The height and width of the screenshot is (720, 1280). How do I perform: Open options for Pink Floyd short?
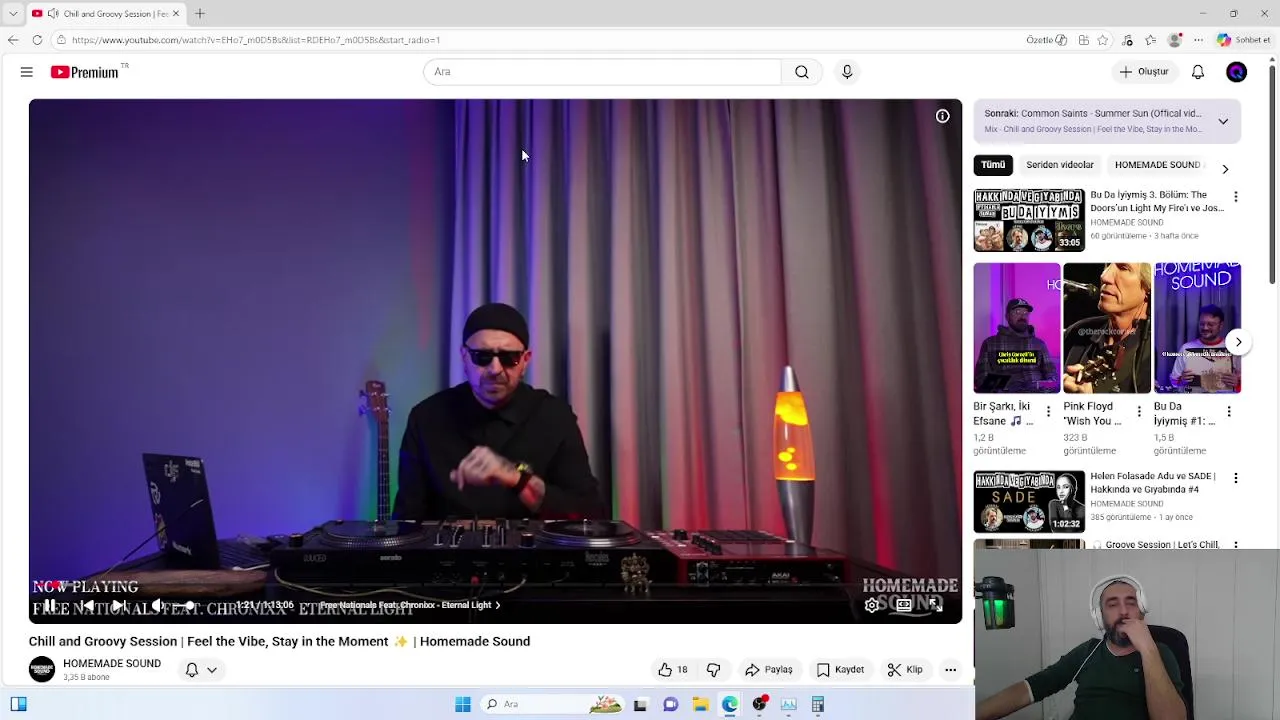point(1139,411)
